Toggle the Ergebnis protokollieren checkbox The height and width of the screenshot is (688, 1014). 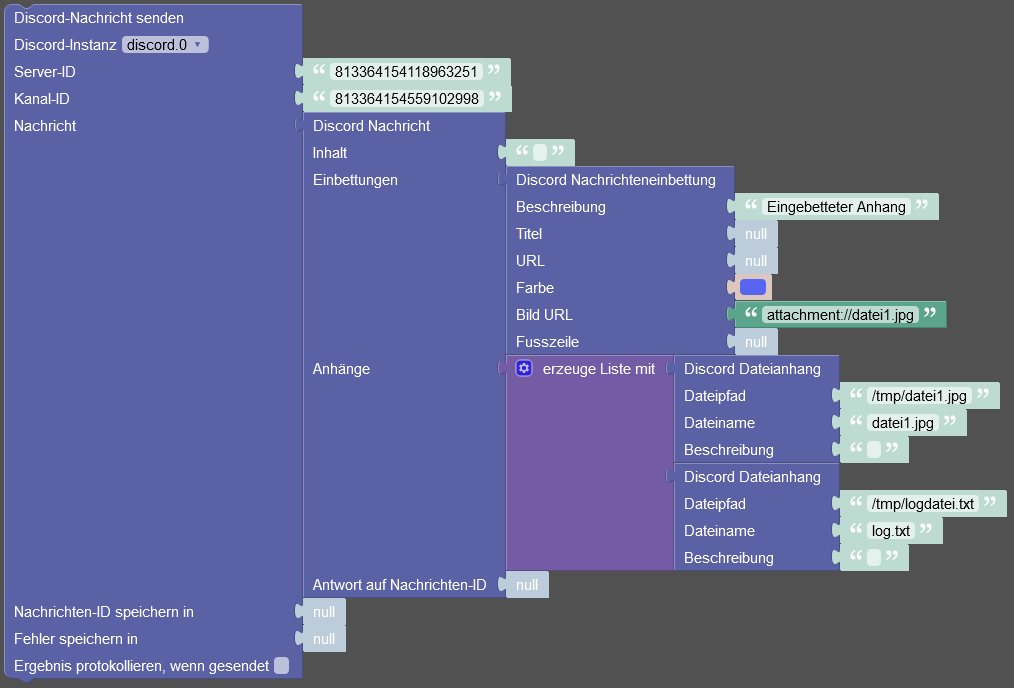click(x=281, y=665)
